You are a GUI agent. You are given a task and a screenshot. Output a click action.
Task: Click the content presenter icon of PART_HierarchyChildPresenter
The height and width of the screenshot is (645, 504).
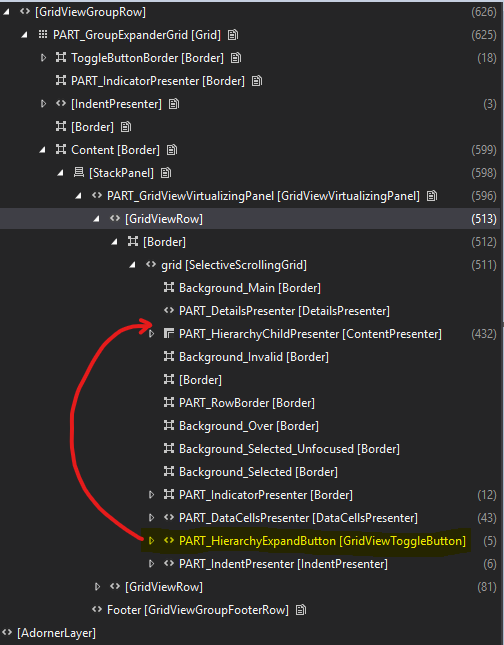[x=169, y=334]
